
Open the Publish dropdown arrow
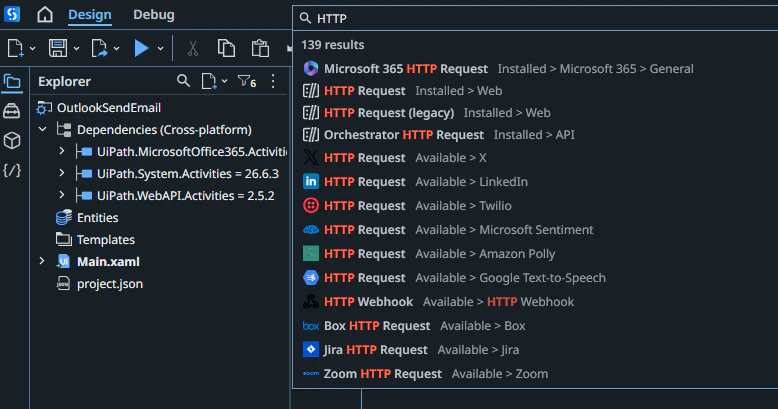(x=117, y=49)
